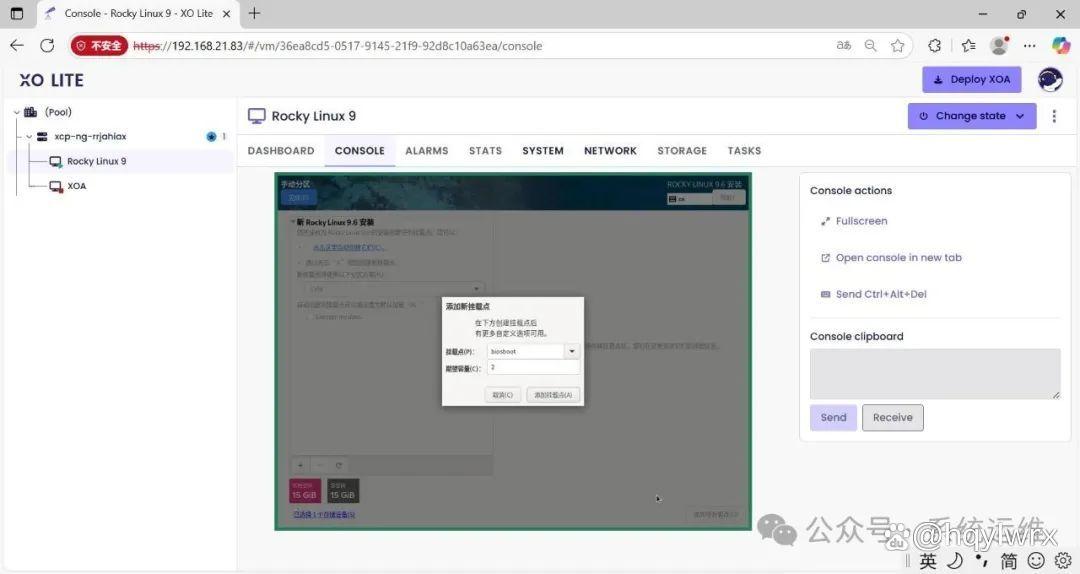The width and height of the screenshot is (1080, 574).
Task: Click the desired capacity field in dialog
Action: click(533, 368)
